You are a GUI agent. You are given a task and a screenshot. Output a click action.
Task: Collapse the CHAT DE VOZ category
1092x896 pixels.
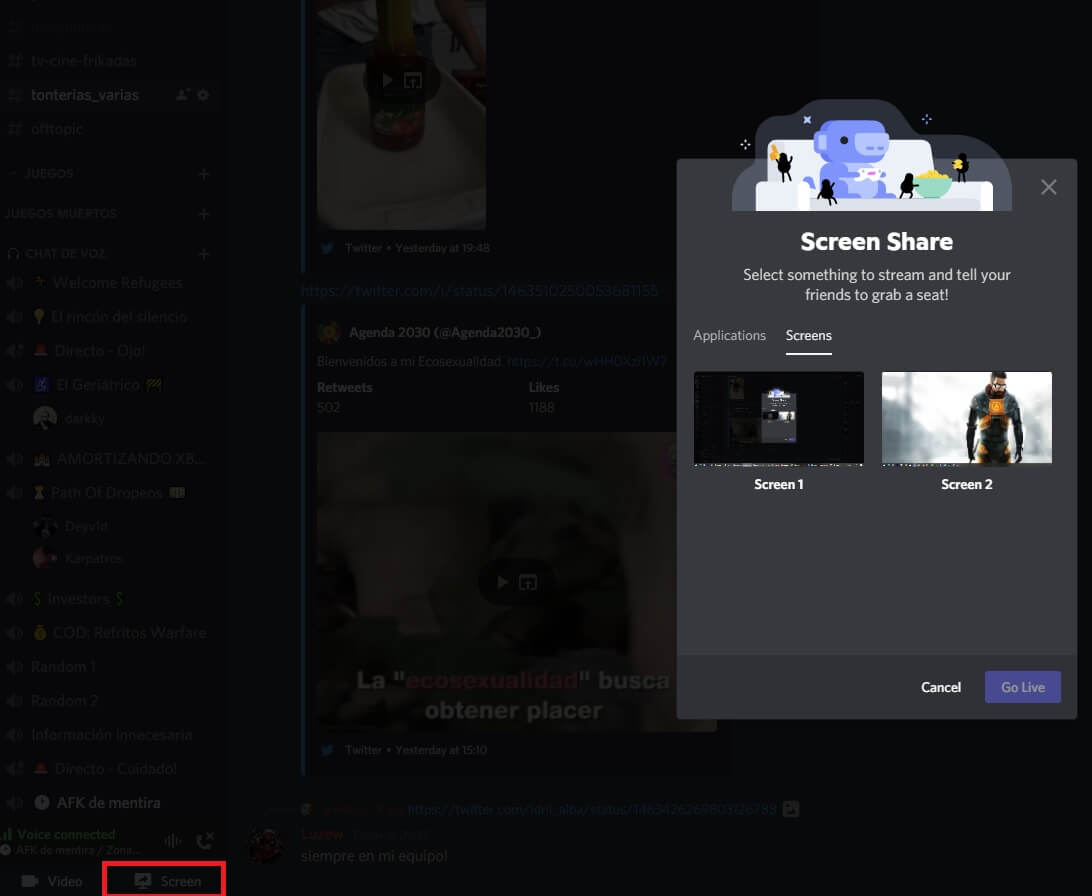click(60, 254)
